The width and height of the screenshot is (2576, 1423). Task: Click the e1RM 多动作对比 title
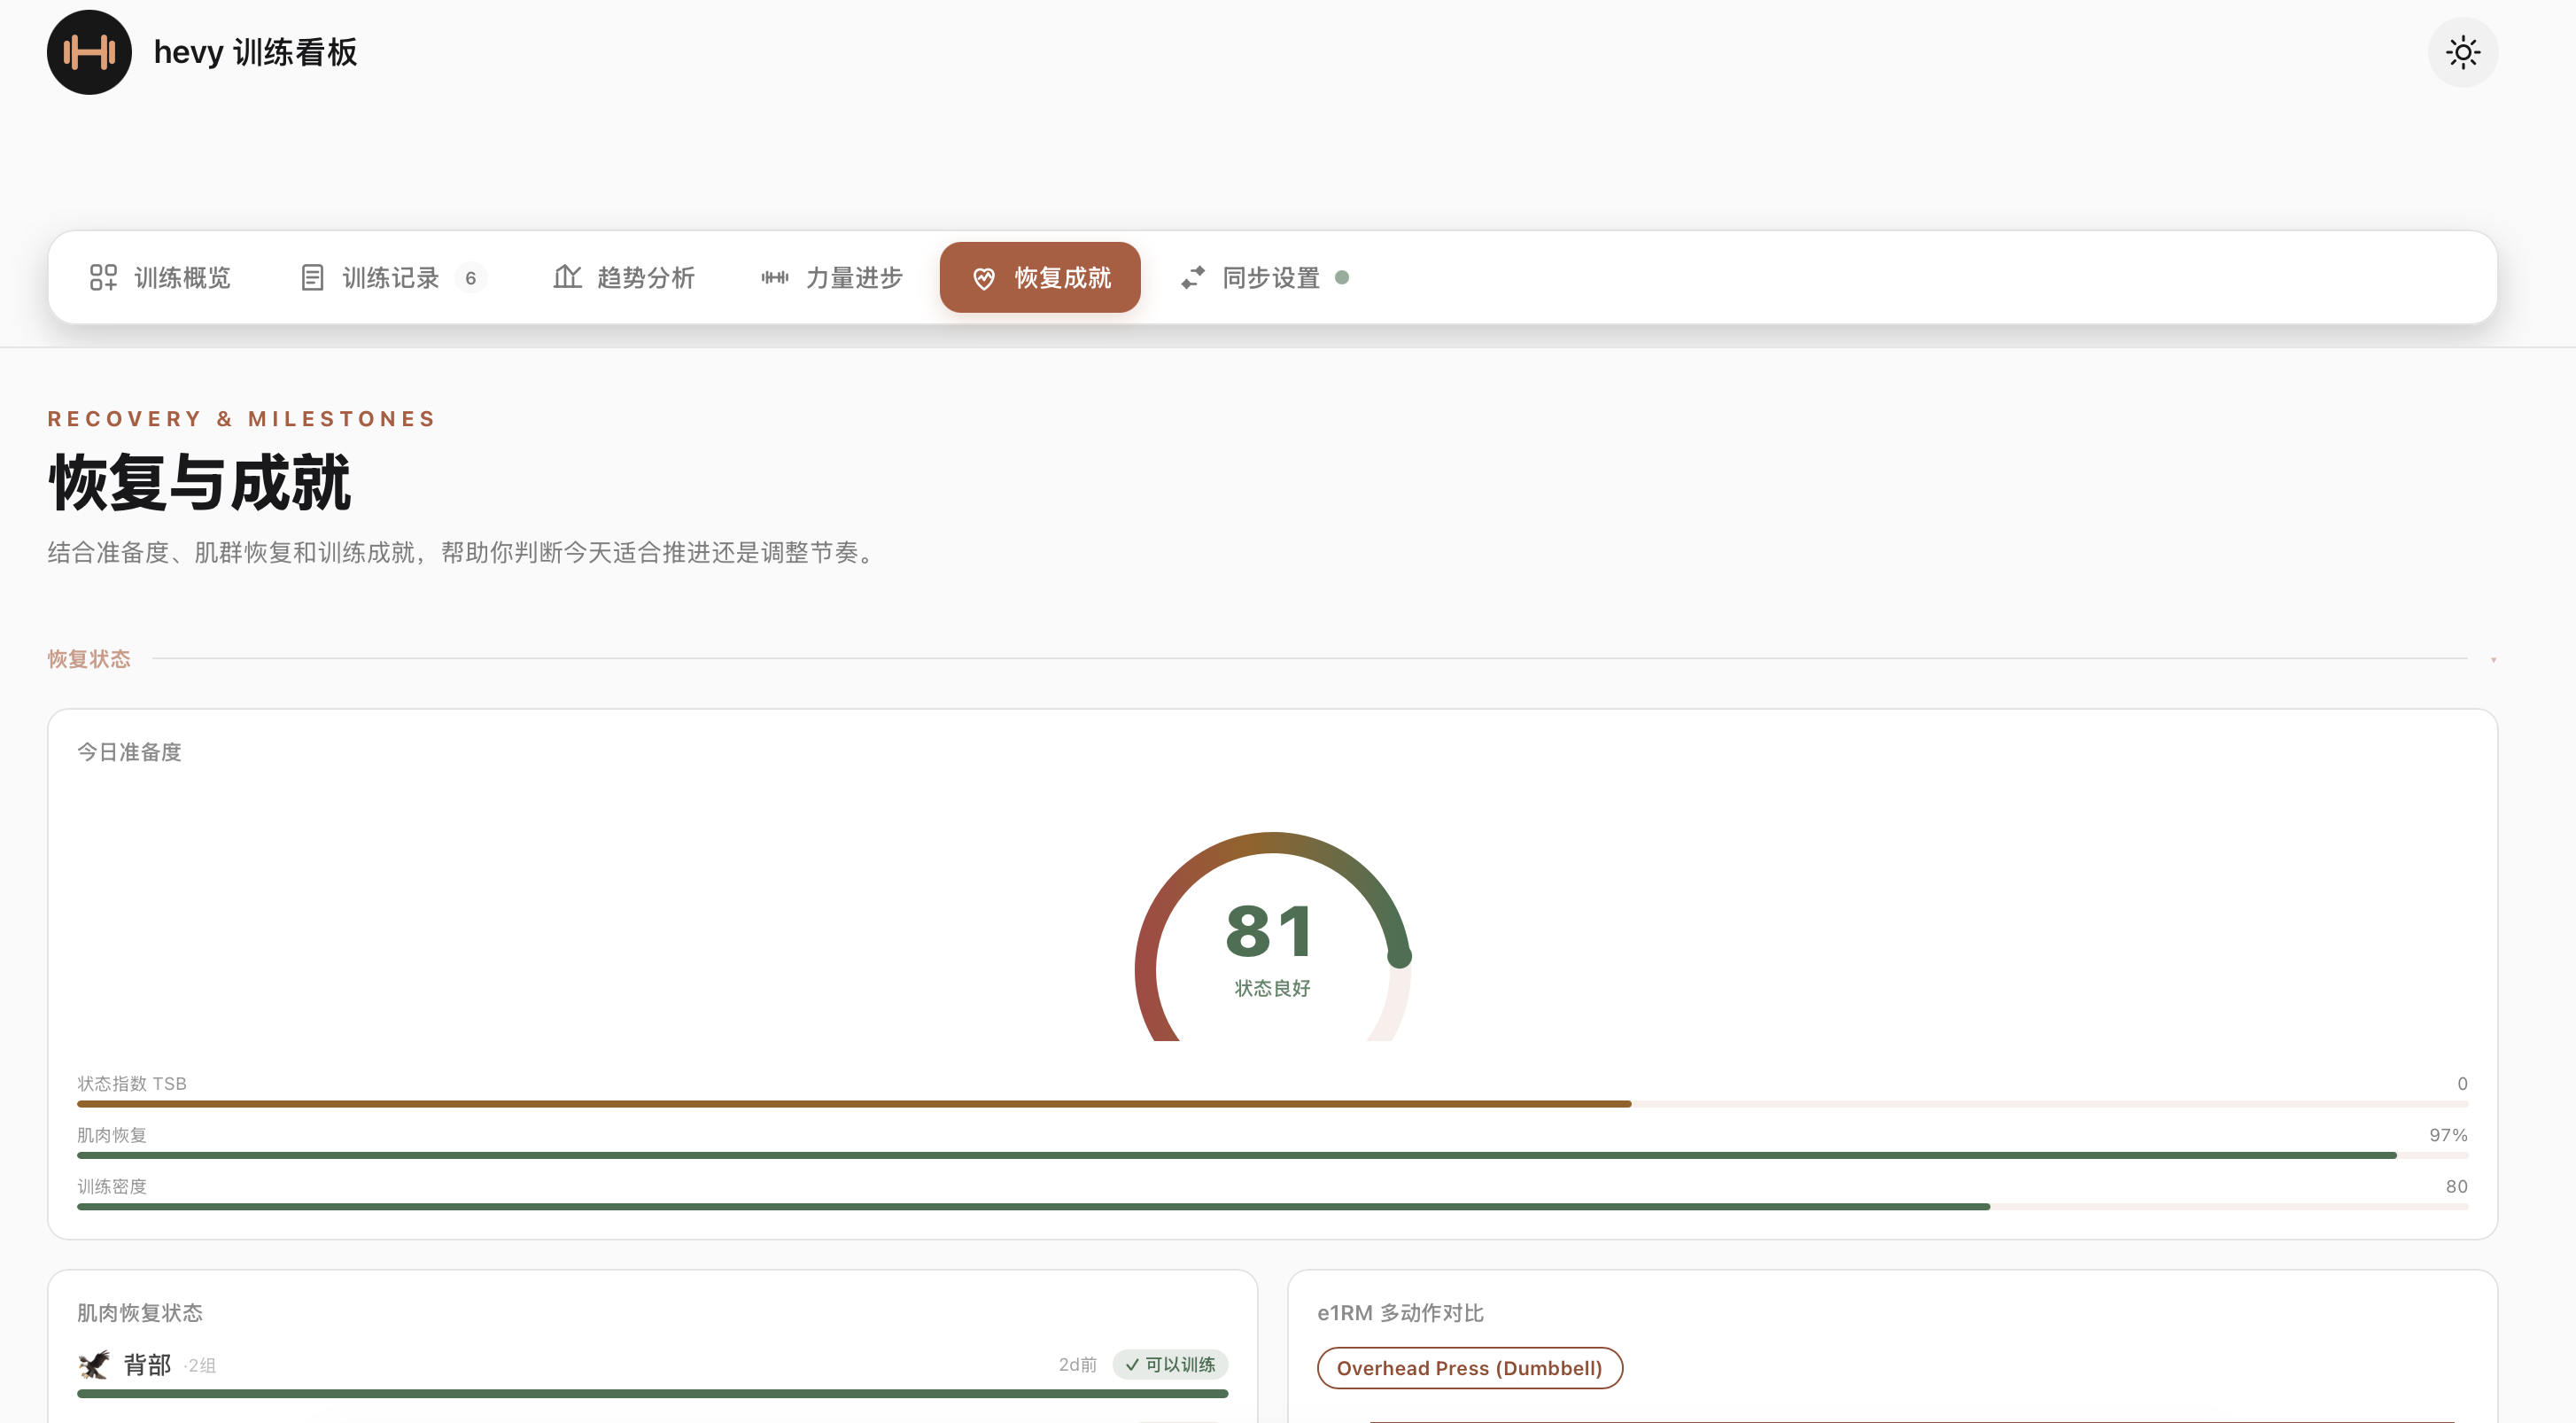(x=1400, y=1313)
